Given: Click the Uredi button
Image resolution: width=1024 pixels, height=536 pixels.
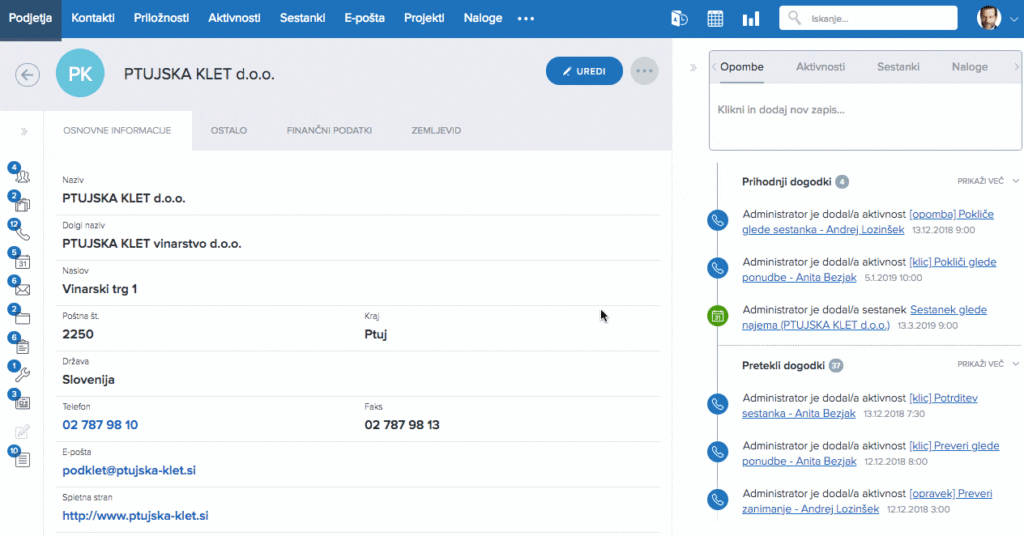Looking at the screenshot, I should (584, 71).
